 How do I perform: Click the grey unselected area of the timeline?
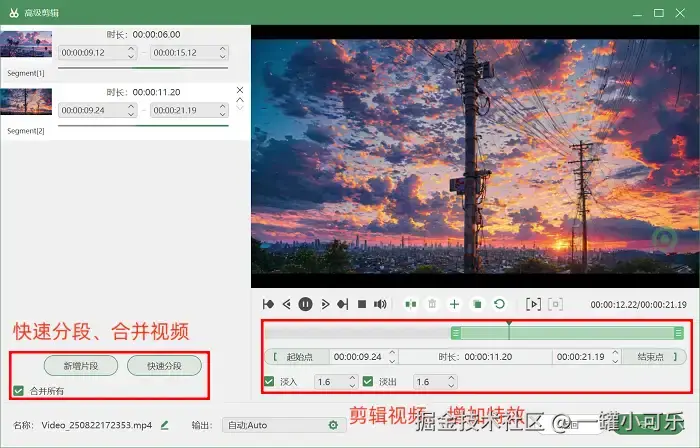pyautogui.click(x=358, y=332)
